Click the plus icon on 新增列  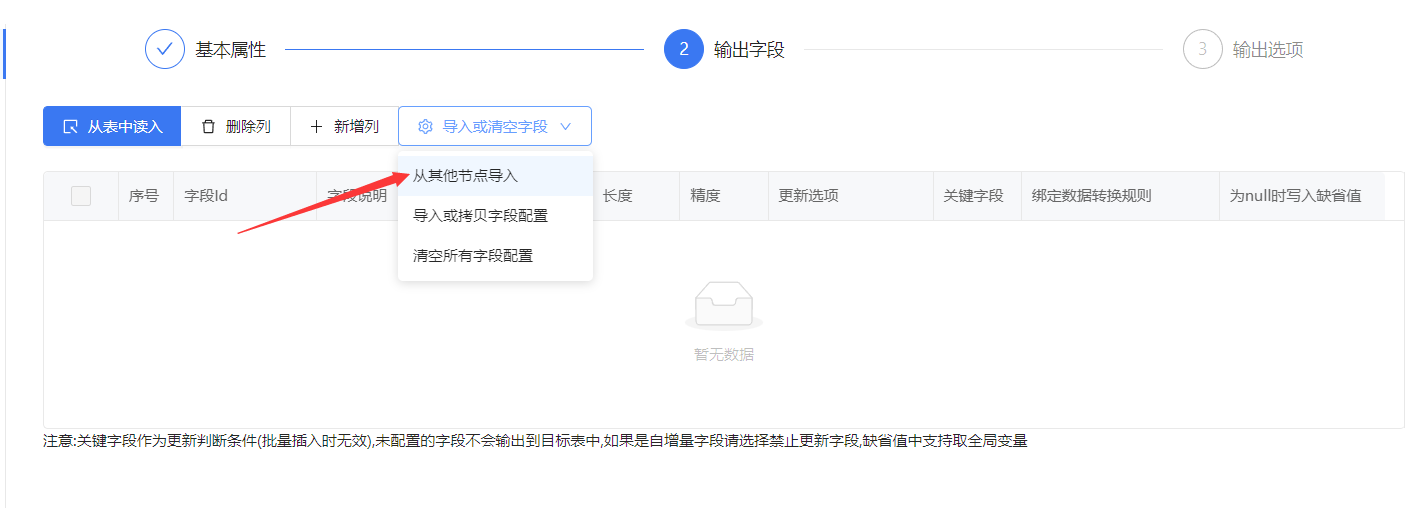pos(316,126)
